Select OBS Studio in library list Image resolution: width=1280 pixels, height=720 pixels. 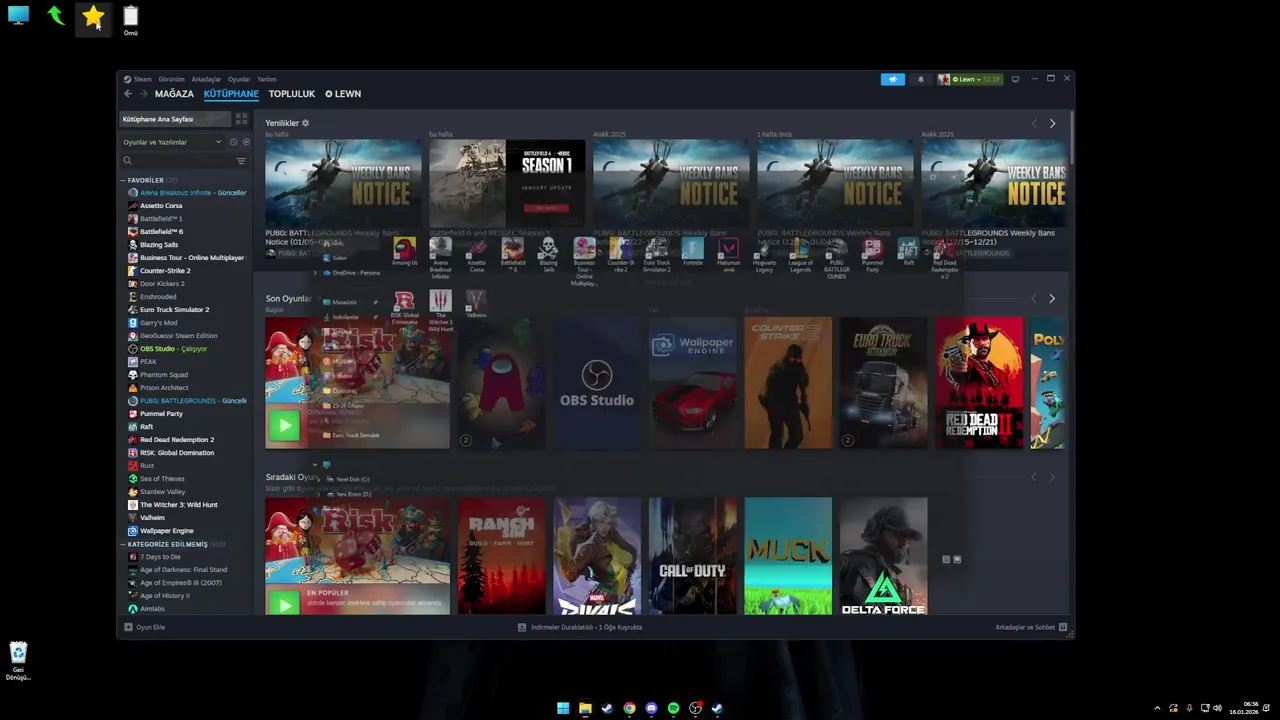tap(173, 349)
